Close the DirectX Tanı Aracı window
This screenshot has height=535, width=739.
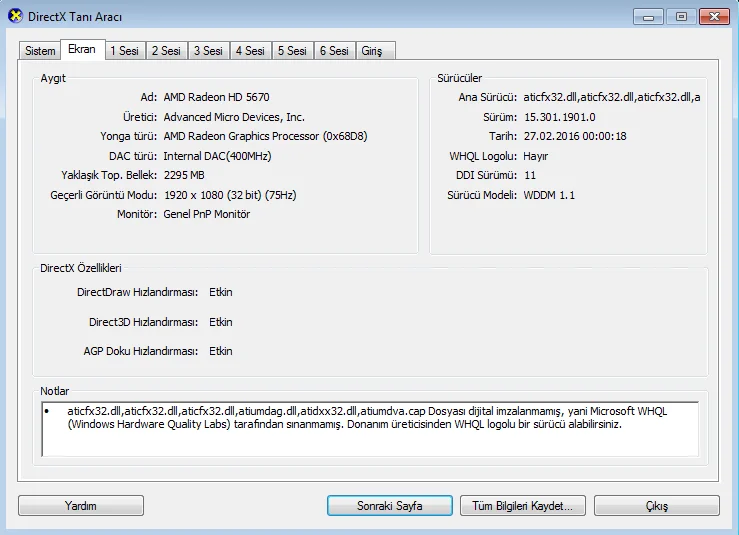pyautogui.click(x=714, y=17)
